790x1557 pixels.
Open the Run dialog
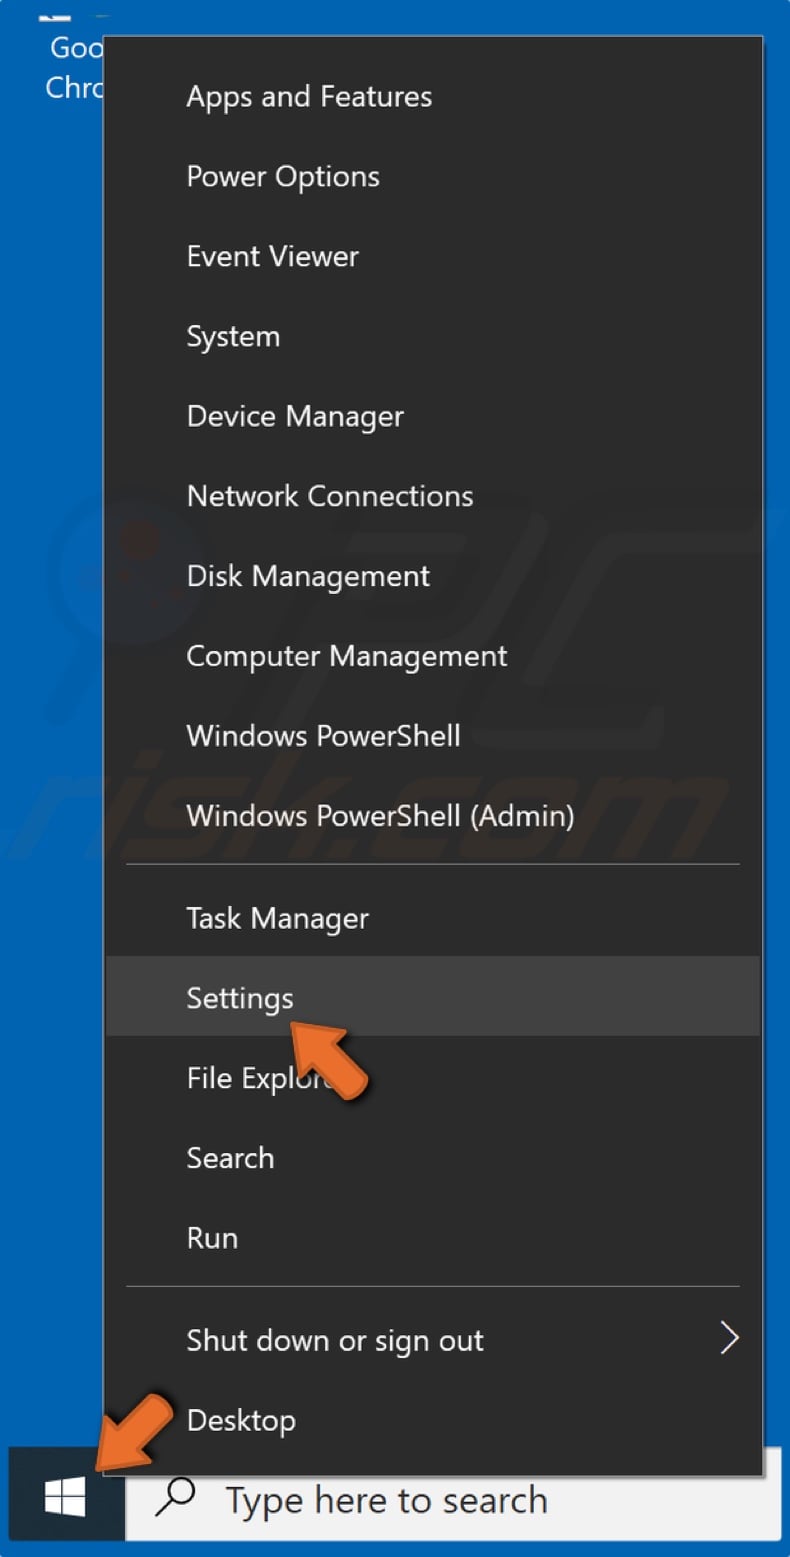[x=212, y=1237]
